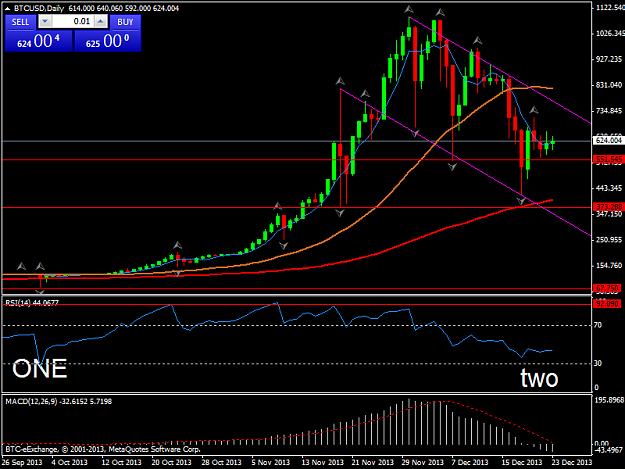Viewport: 625px width, 469px height.
Task: Click the 7 Dec 2013 date label
Action: tap(470, 462)
